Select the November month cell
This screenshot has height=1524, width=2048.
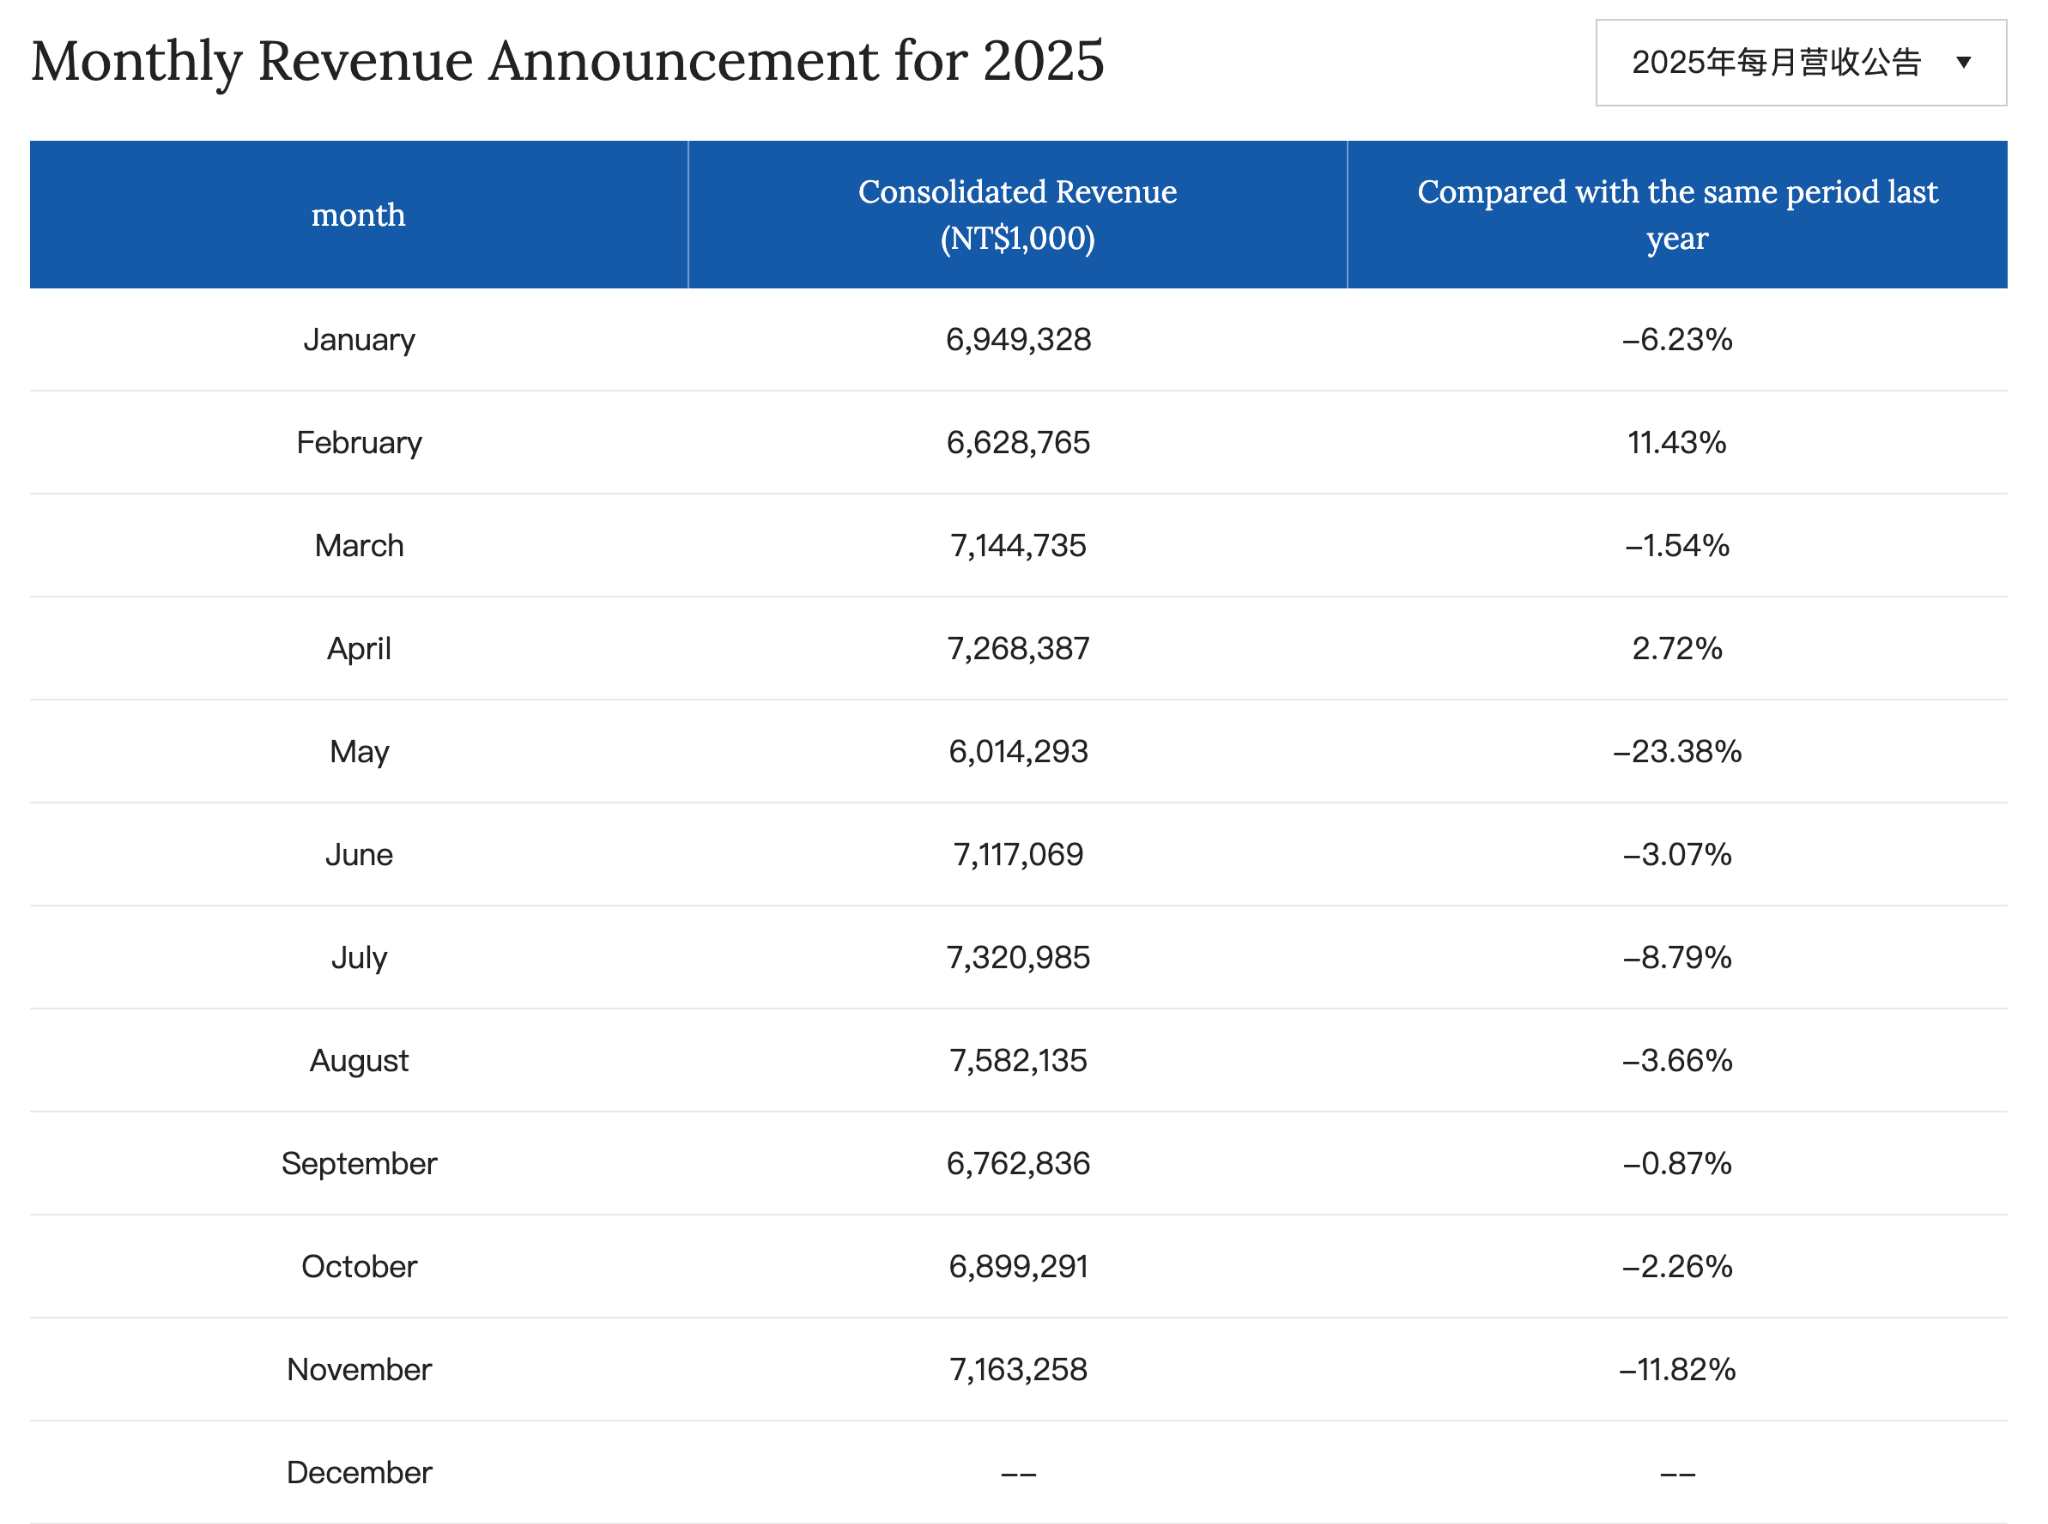pyautogui.click(x=359, y=1369)
